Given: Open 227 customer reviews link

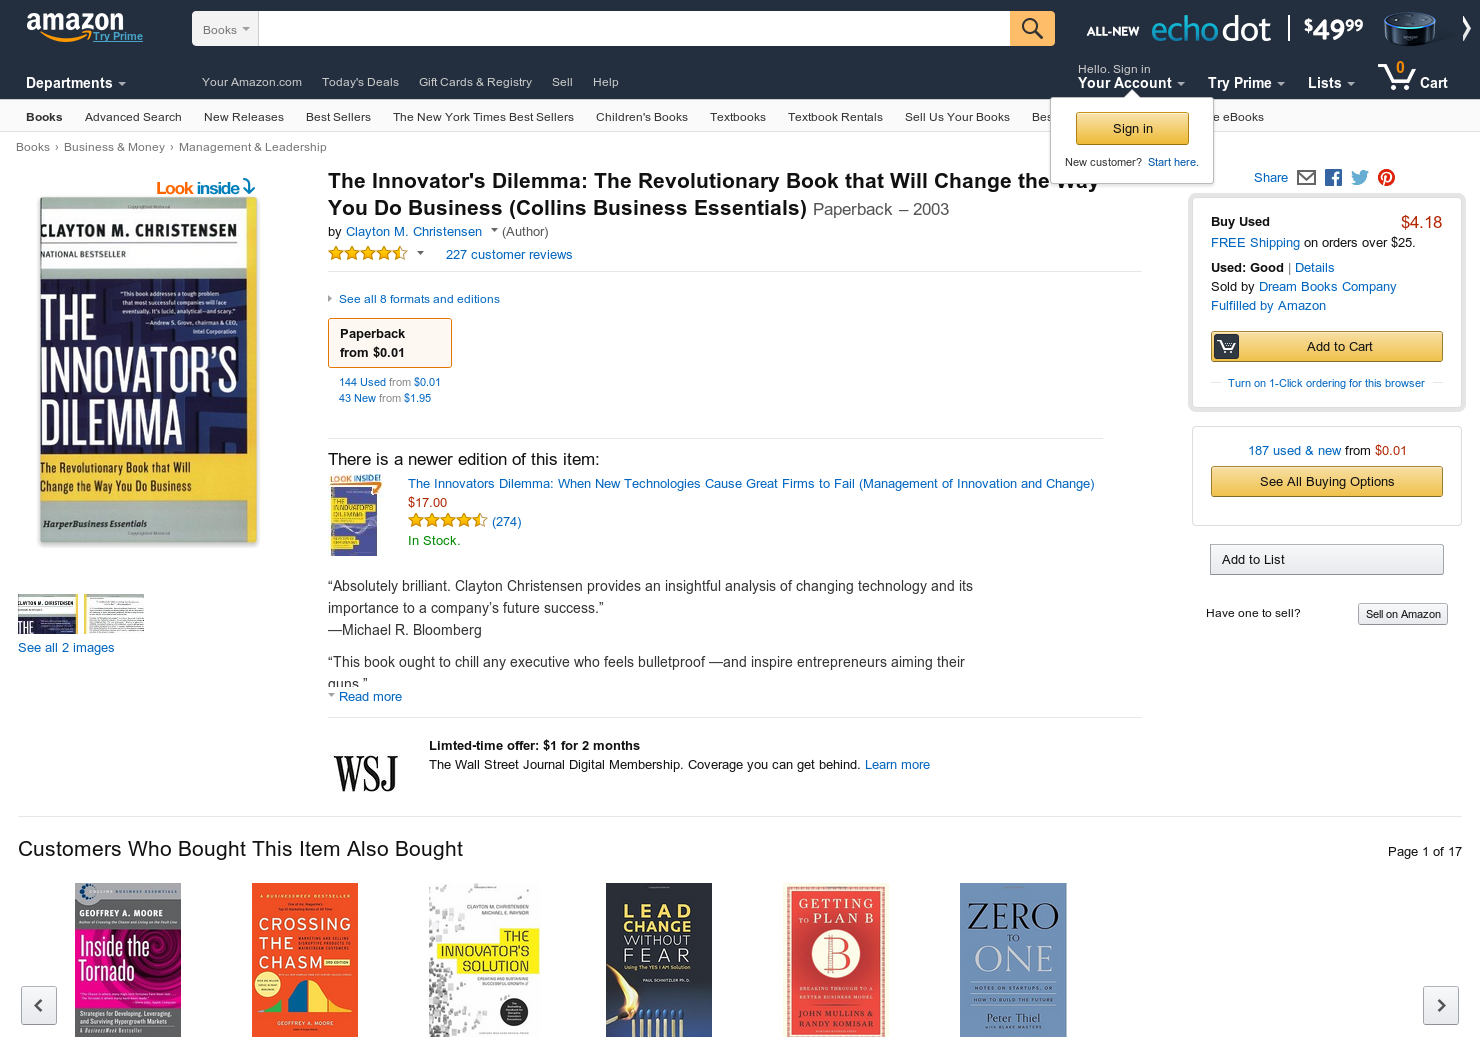Looking at the screenshot, I should click(x=509, y=255).
